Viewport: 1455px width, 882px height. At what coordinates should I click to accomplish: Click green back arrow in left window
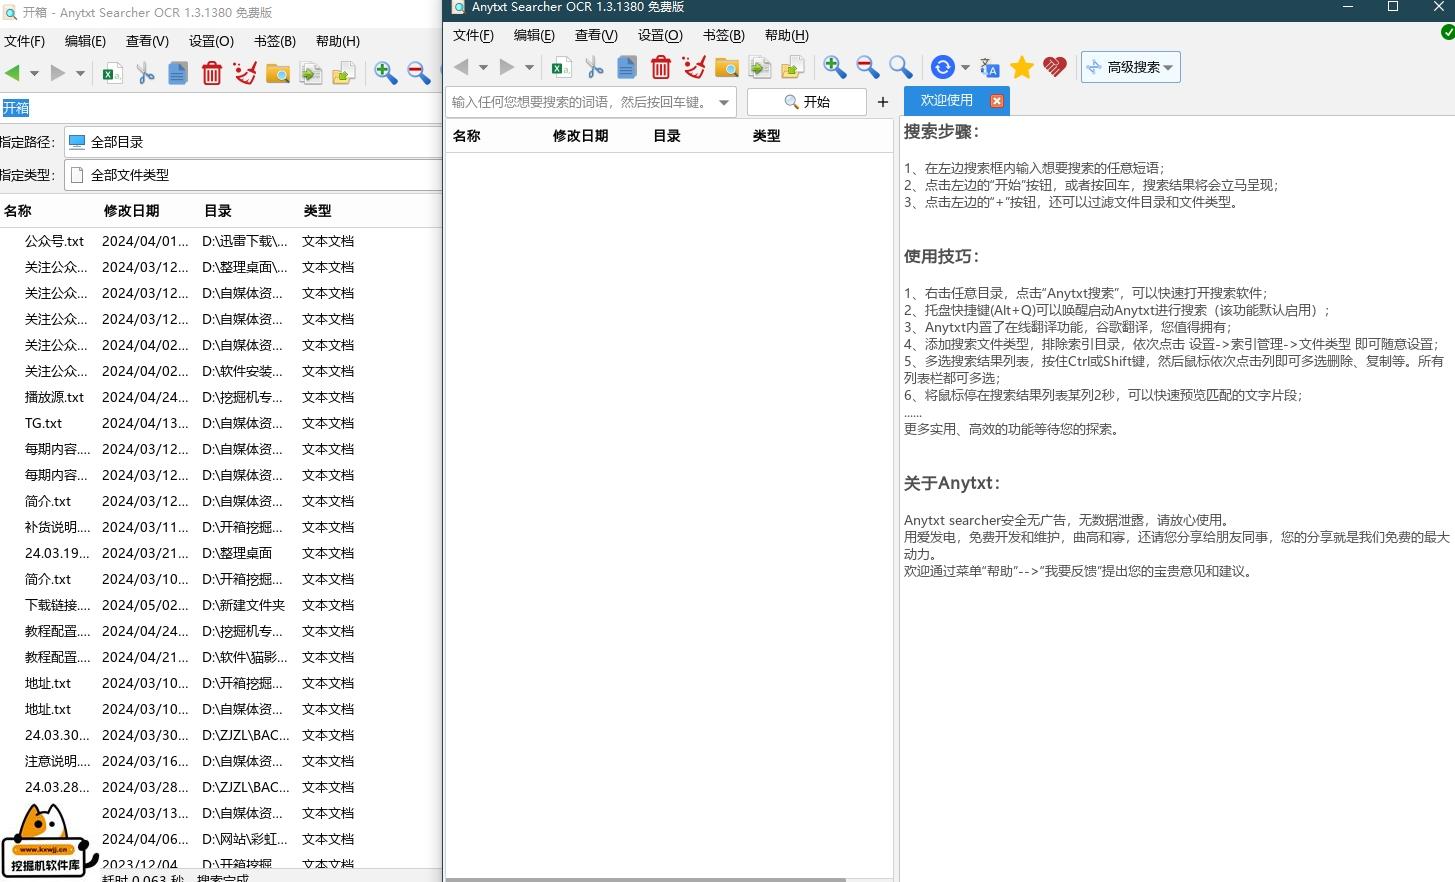point(12,73)
